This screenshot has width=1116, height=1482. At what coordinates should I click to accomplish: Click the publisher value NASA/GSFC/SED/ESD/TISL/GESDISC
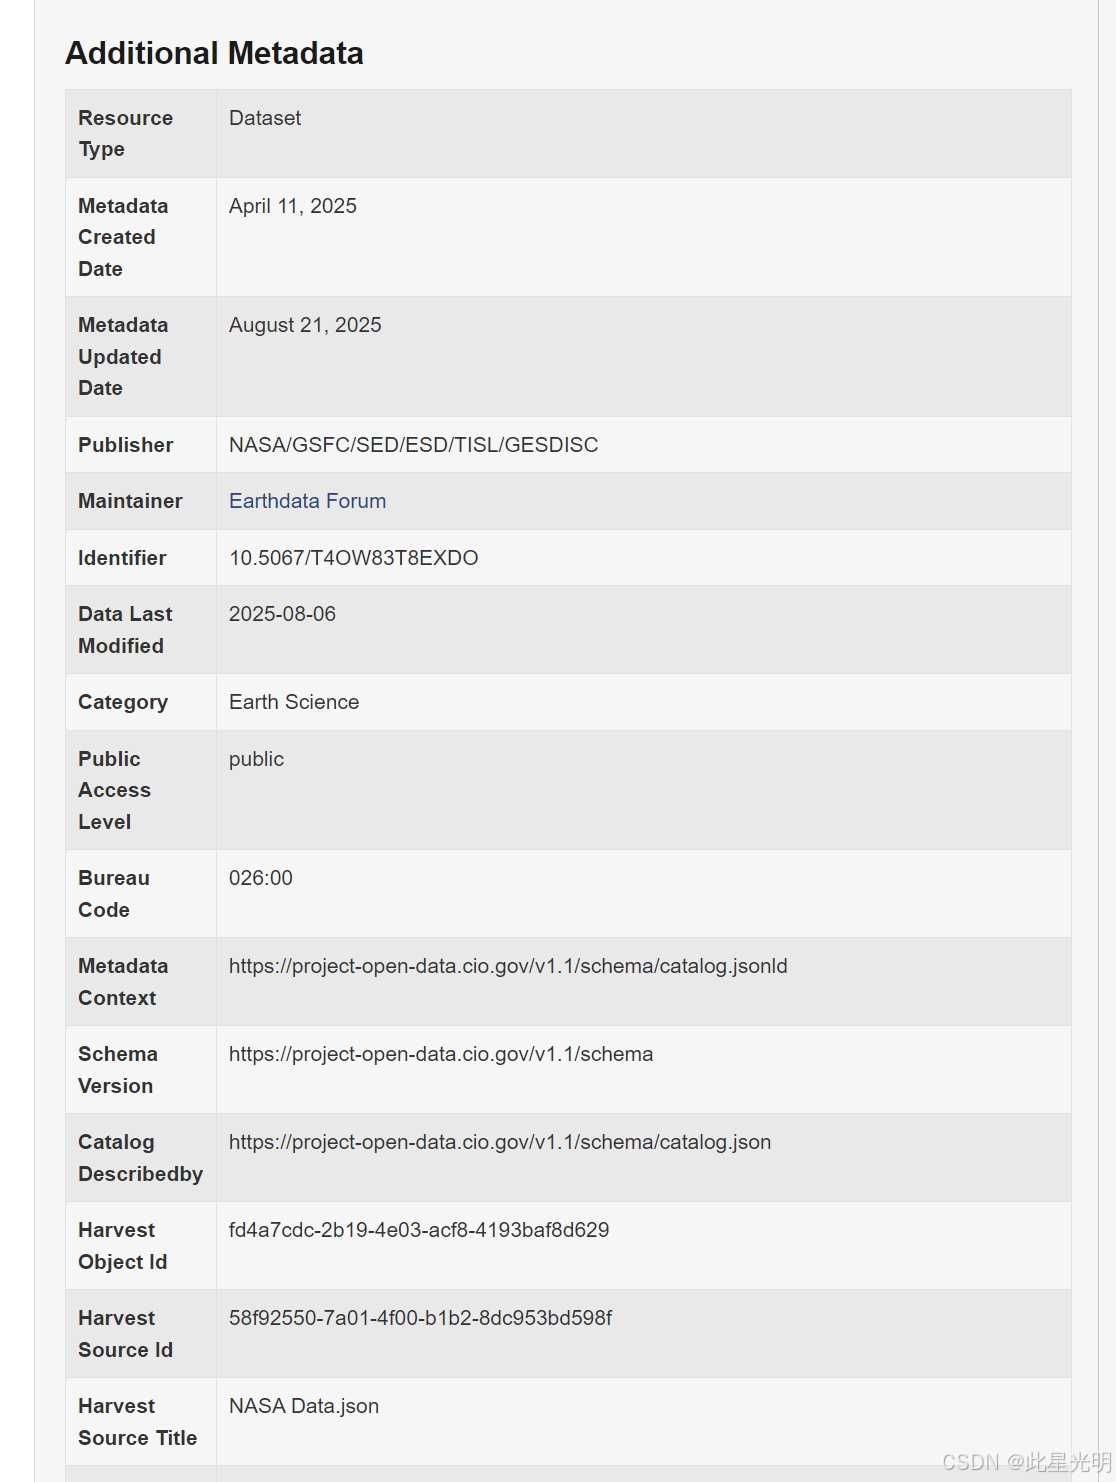[413, 445]
